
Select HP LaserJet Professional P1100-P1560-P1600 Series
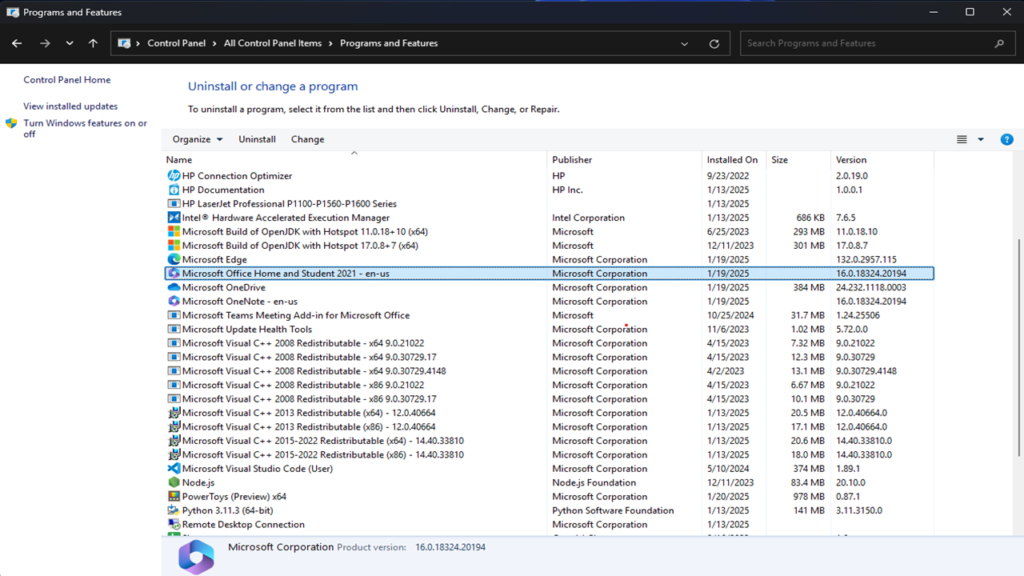coord(549,204)
